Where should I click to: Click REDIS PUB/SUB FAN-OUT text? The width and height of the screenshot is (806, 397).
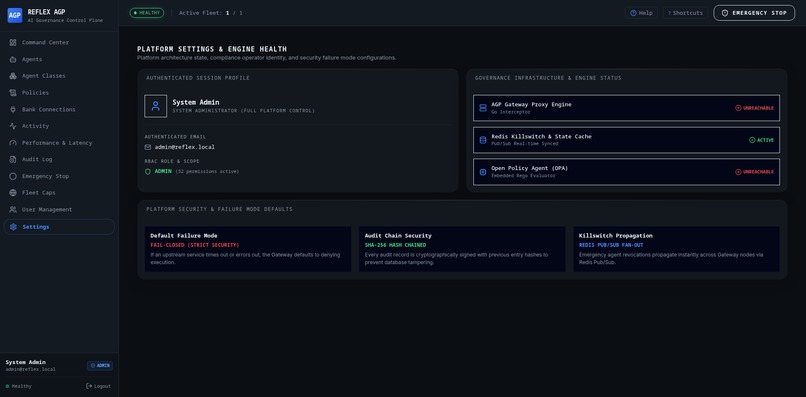611,245
